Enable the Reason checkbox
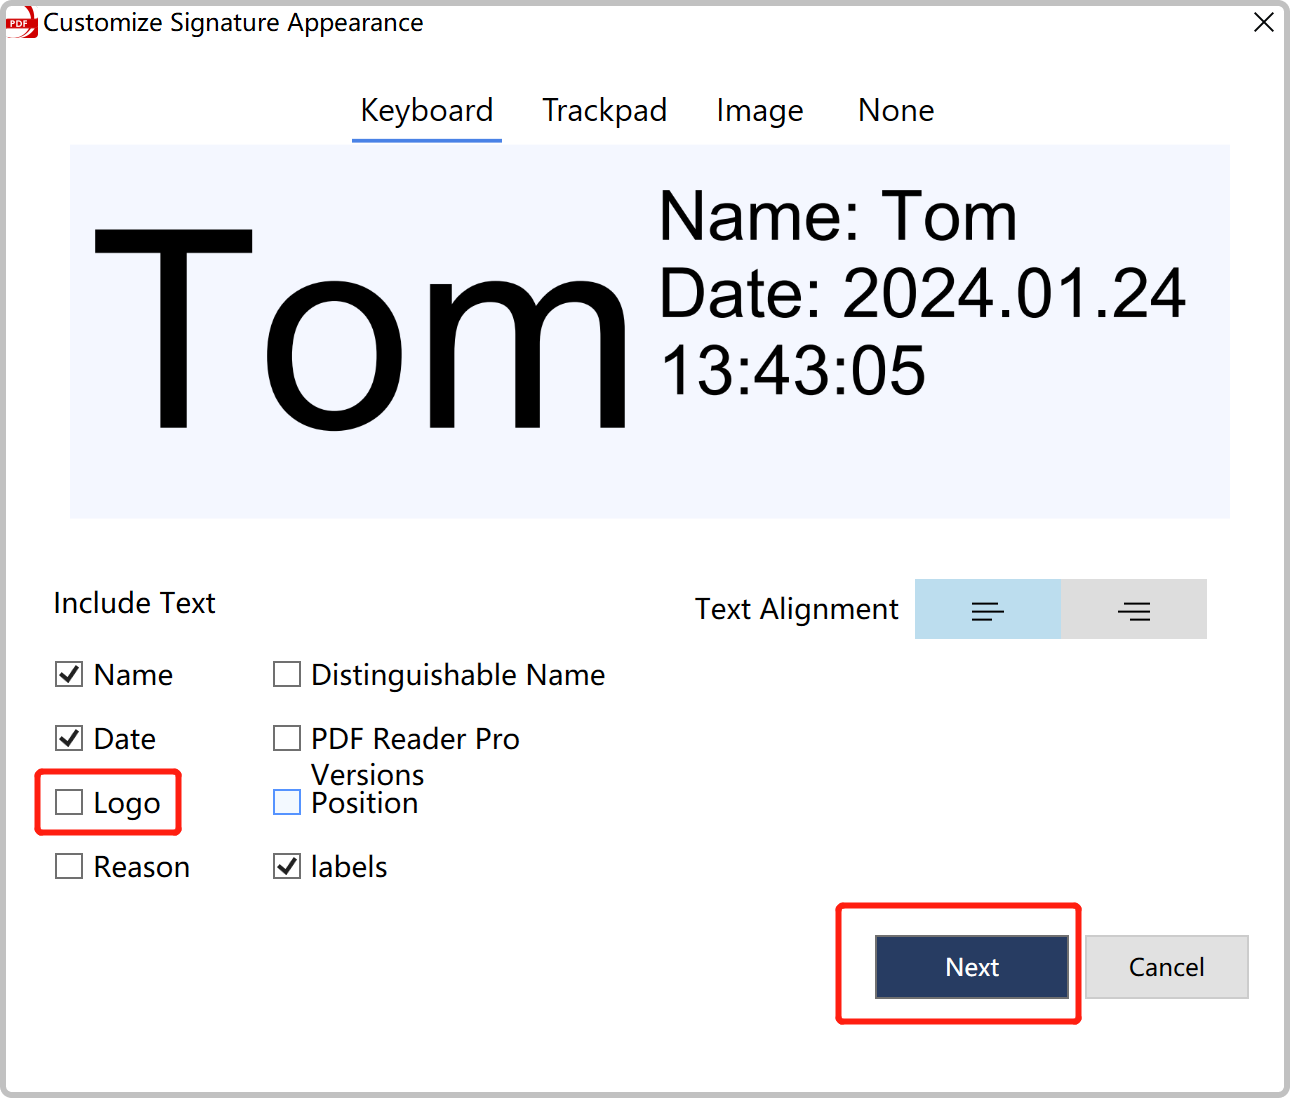The height and width of the screenshot is (1098, 1290). tap(69, 866)
